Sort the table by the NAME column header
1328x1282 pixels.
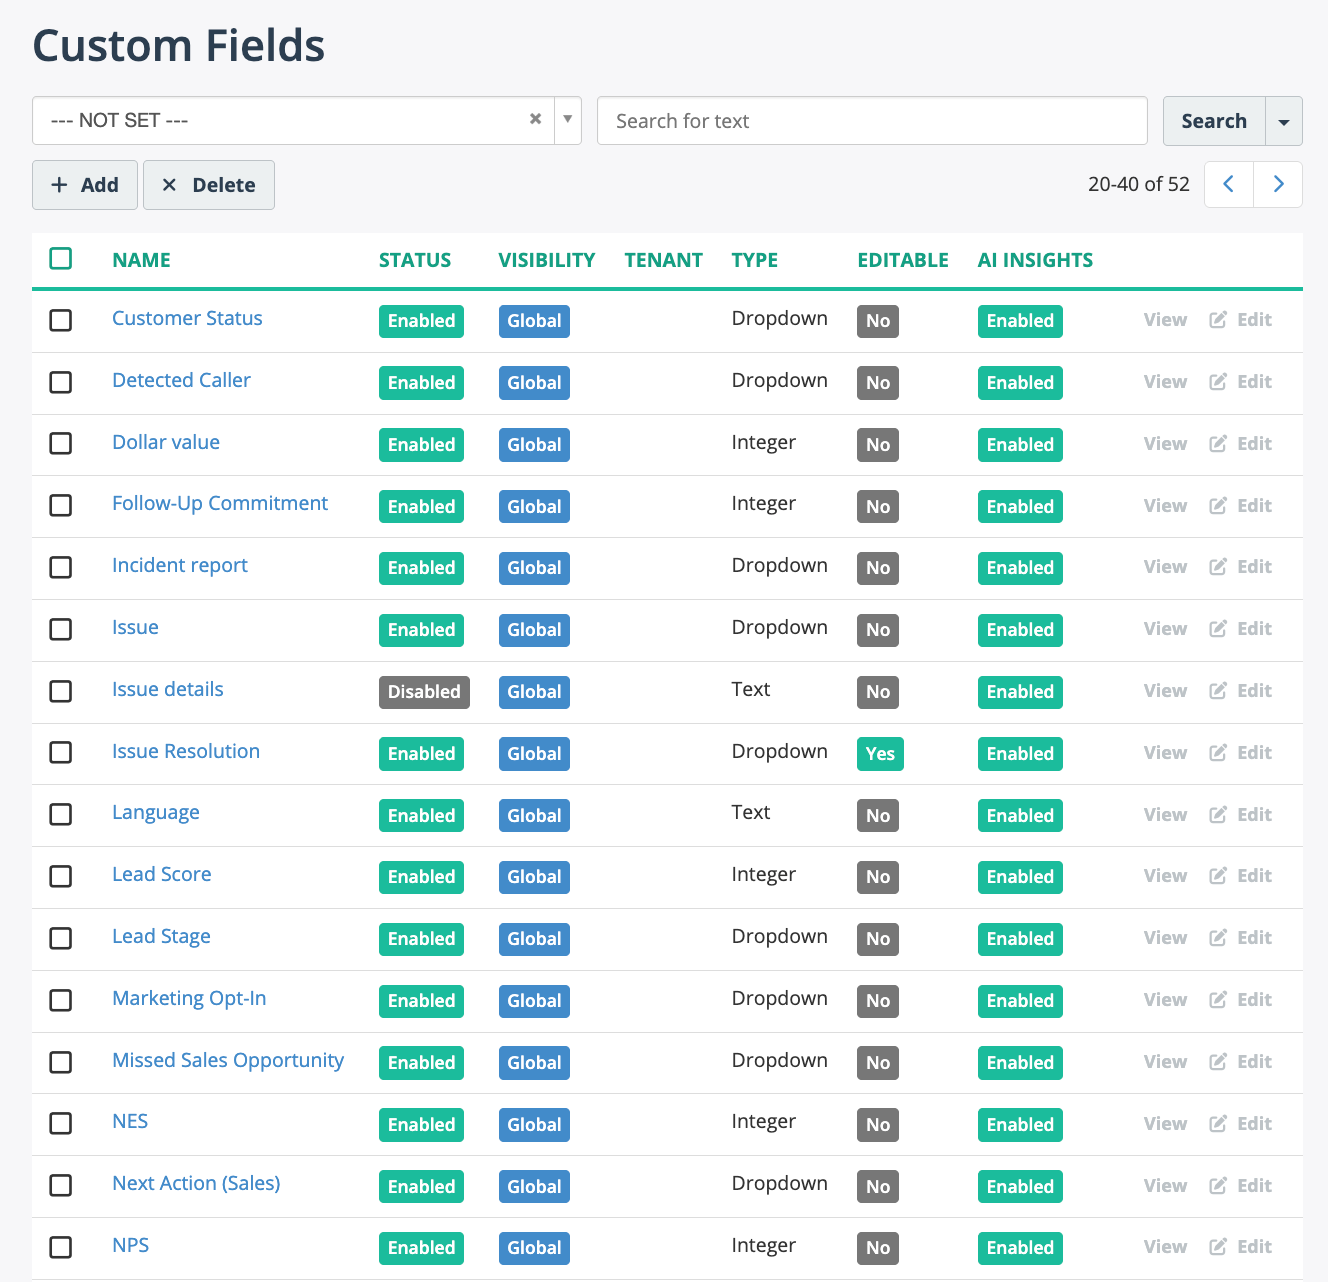141,260
